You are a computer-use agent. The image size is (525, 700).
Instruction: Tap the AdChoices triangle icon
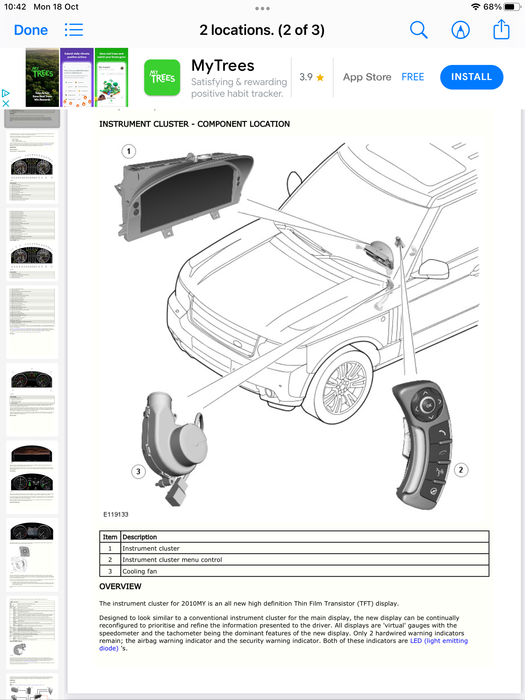pos(5,93)
